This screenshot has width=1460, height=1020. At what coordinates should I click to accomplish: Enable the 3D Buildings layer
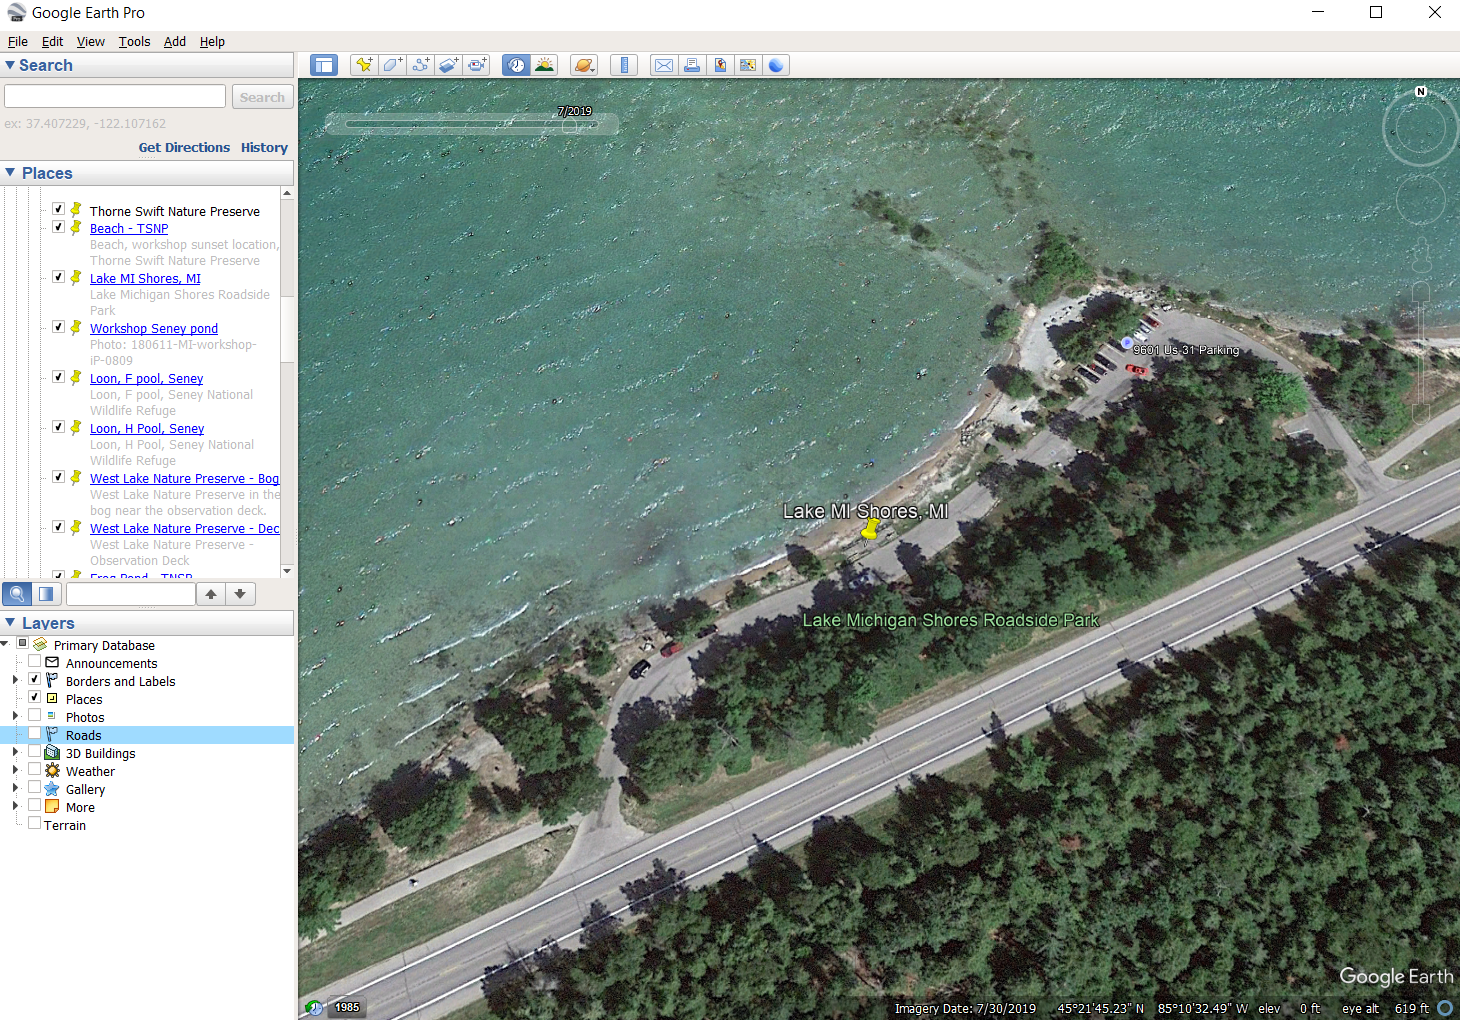(34, 751)
